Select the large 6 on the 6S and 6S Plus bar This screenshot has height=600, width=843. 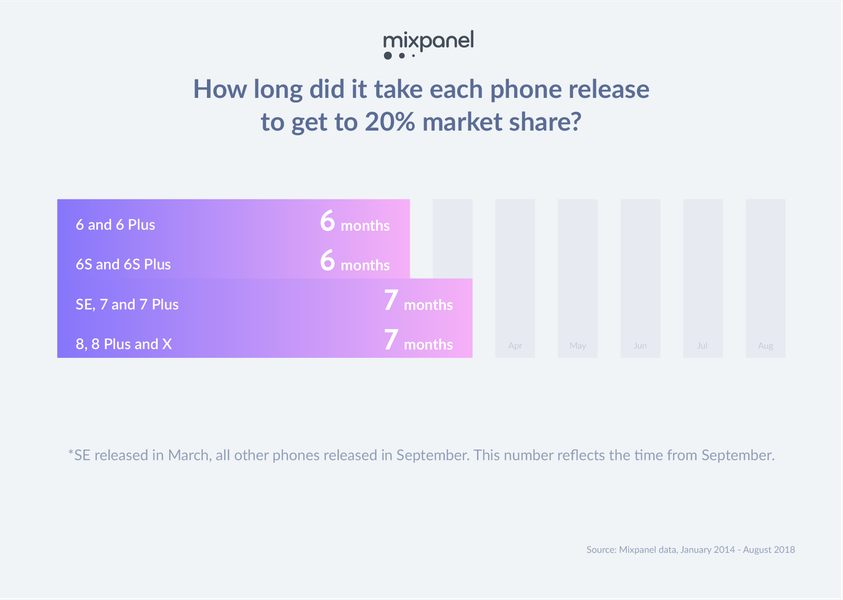coord(327,261)
